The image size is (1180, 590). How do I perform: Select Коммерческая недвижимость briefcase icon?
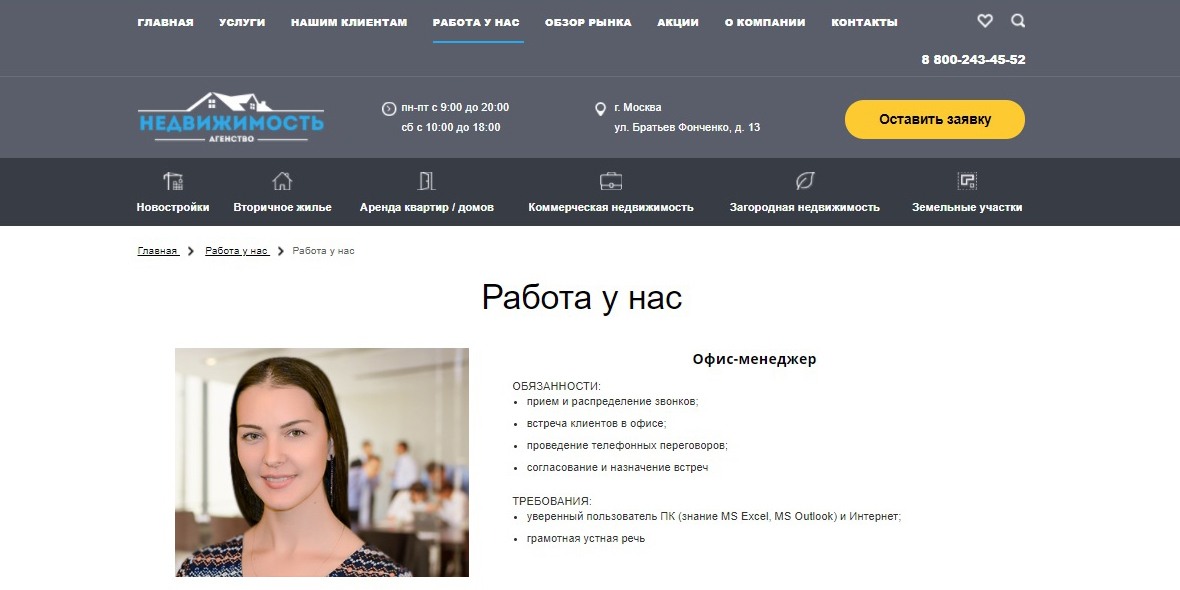pos(610,181)
